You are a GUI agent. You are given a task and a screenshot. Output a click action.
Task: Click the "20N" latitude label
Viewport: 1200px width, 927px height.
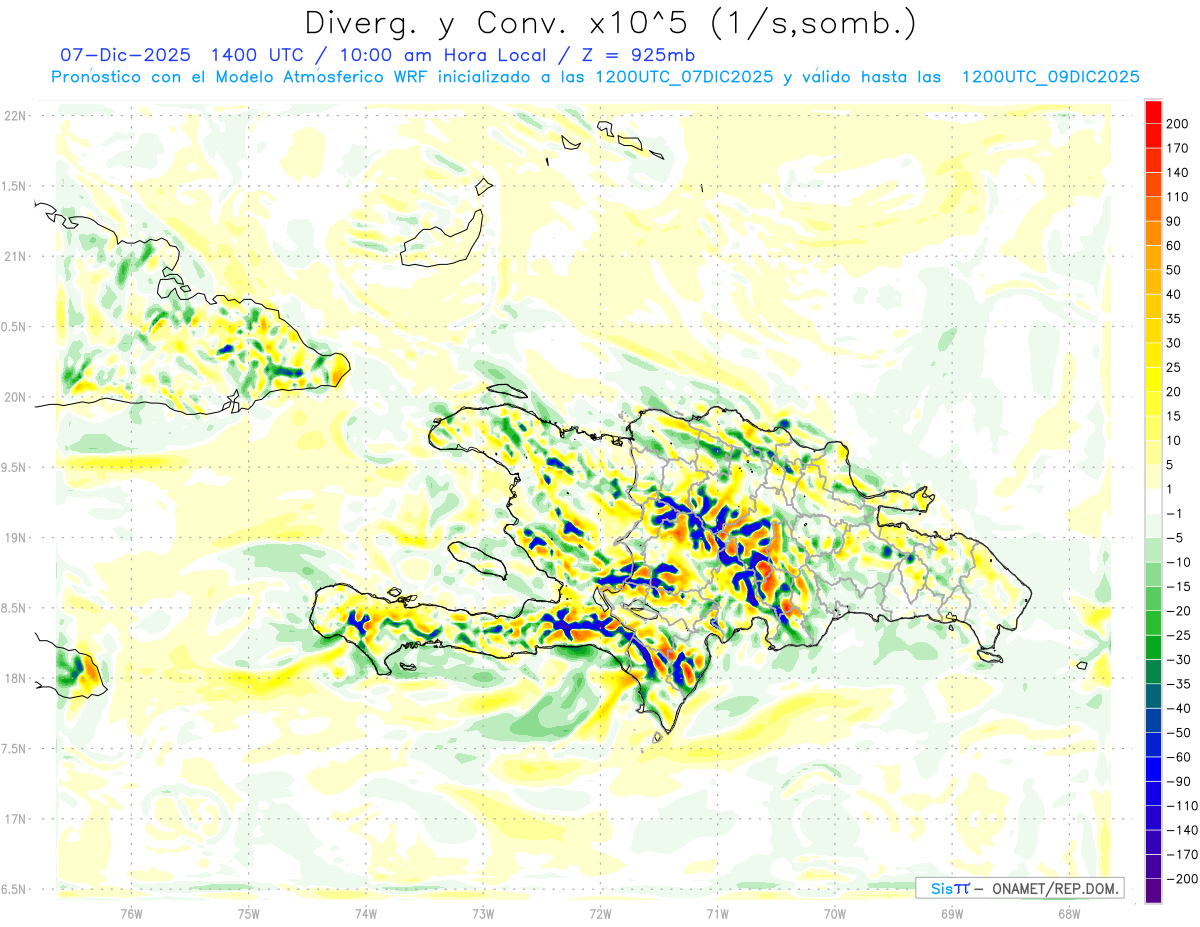click(15, 397)
